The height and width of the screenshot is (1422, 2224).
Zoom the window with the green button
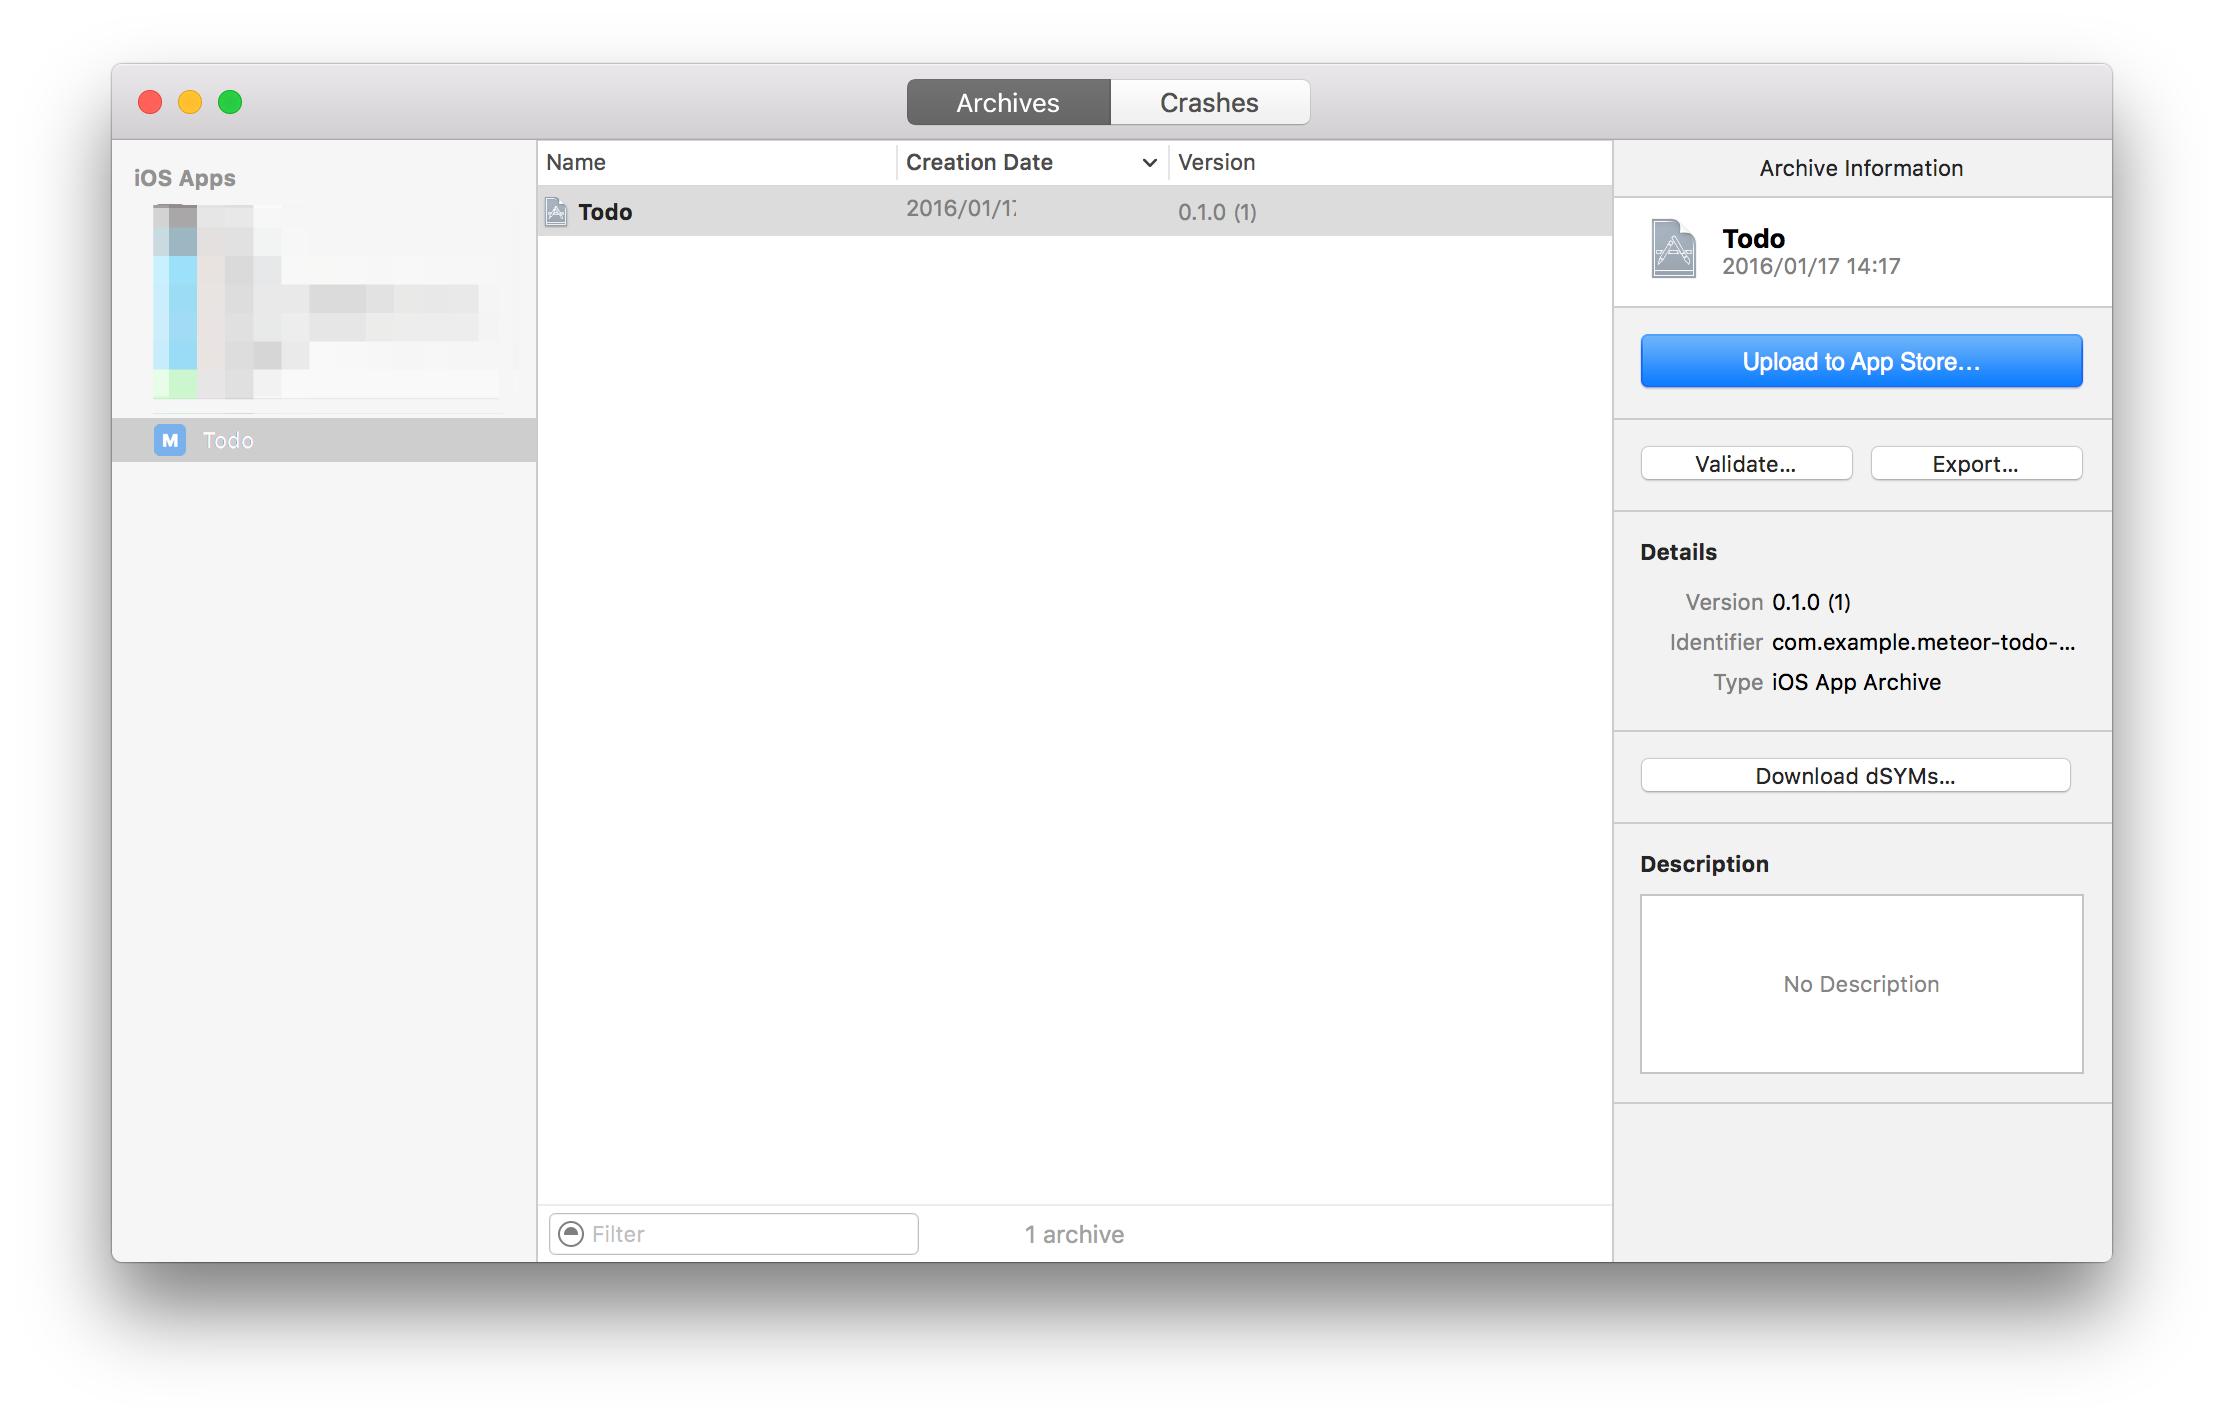[230, 102]
